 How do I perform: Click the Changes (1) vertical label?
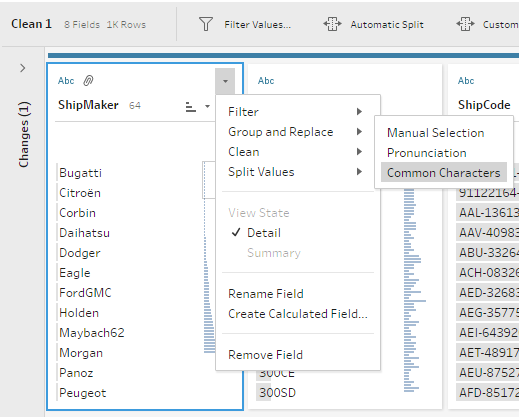[24, 135]
